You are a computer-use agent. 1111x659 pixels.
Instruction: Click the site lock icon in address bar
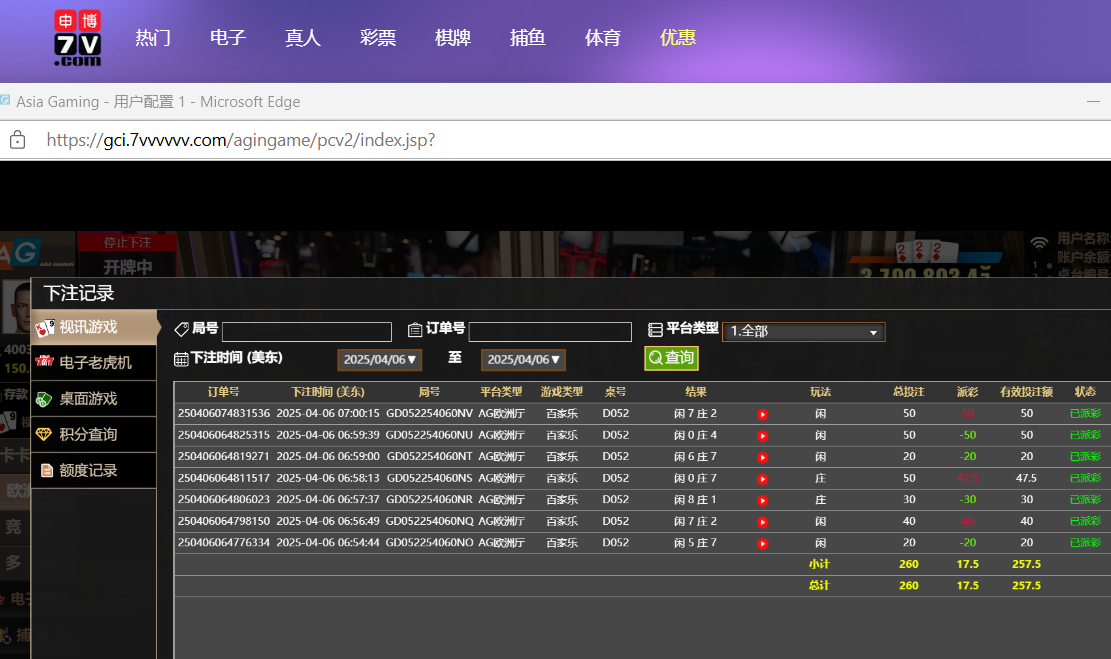[x=17, y=140]
